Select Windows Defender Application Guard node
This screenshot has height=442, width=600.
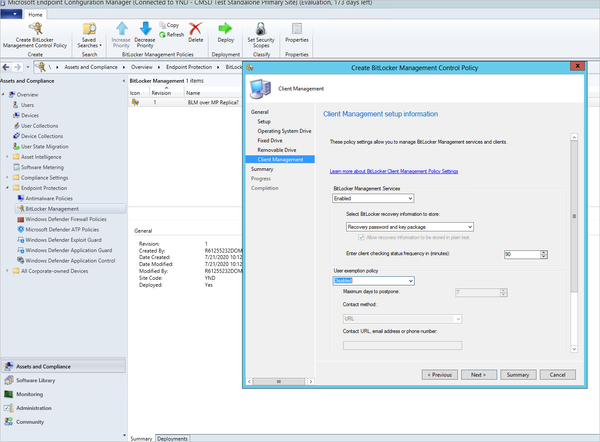[x=68, y=250]
